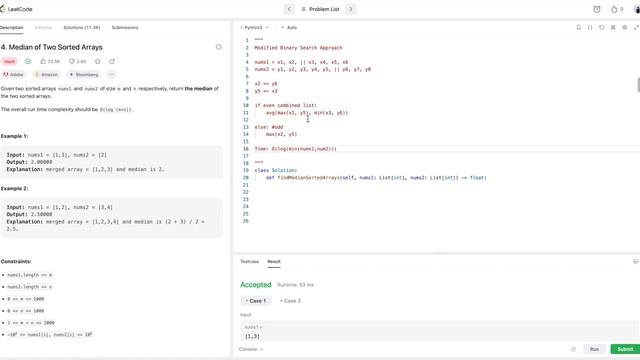Share the problem via share icon
The height and width of the screenshot is (360, 640).
click(112, 62)
